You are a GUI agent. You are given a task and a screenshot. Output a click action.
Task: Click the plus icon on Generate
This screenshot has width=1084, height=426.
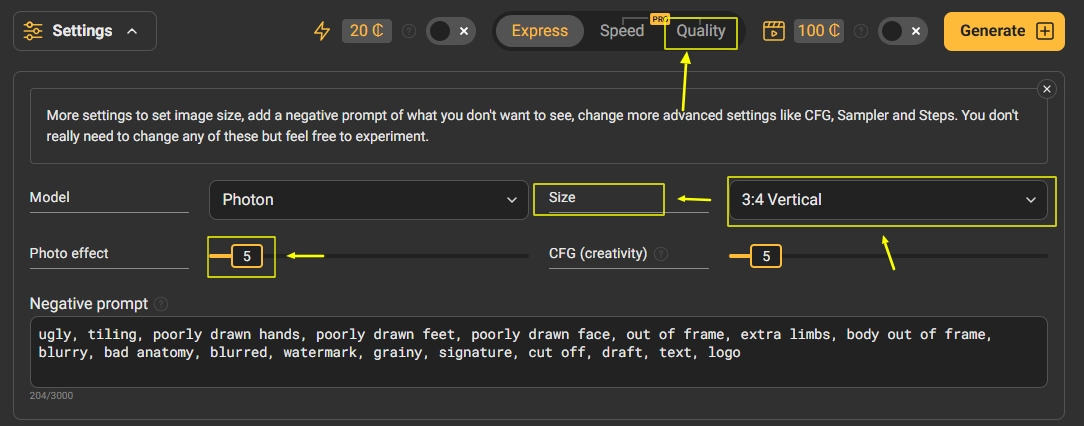(x=1045, y=31)
